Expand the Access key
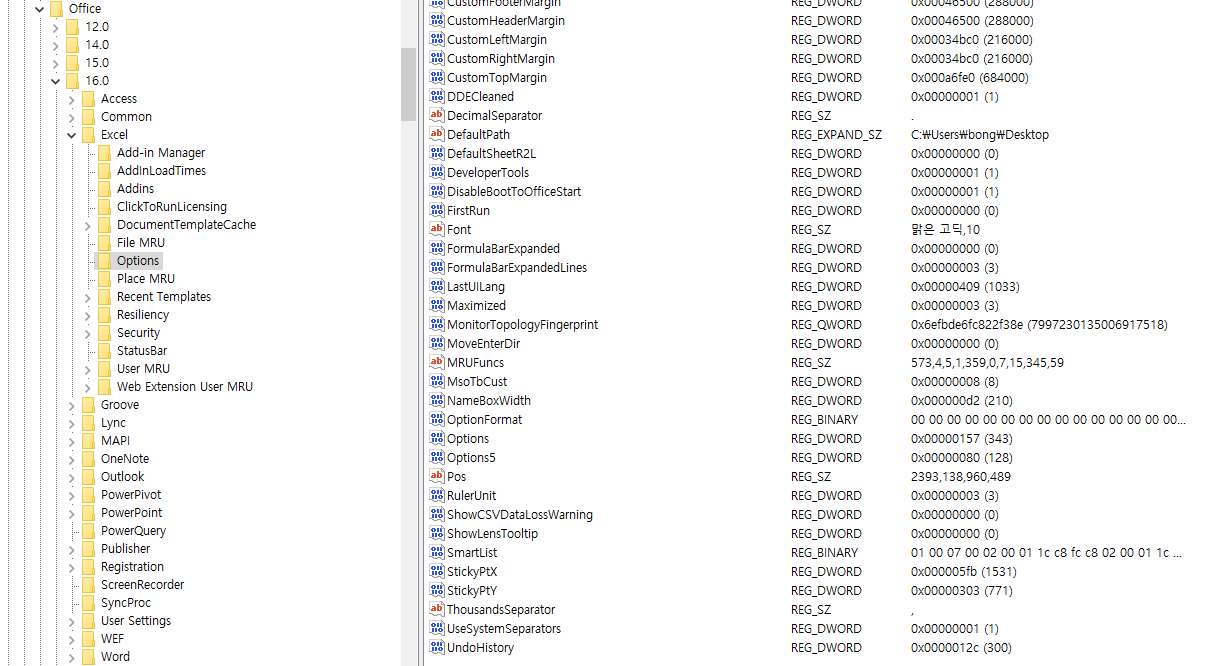 (71, 99)
